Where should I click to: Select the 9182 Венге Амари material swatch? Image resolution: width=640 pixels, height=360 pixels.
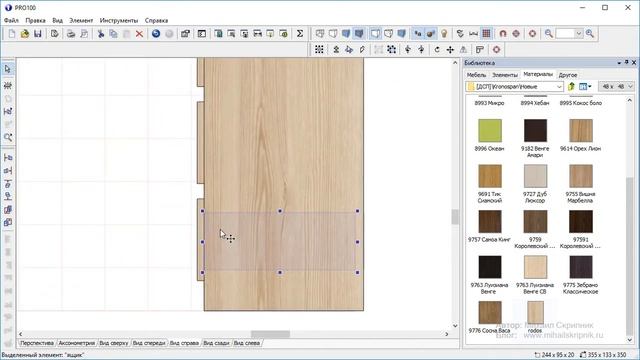coord(535,131)
